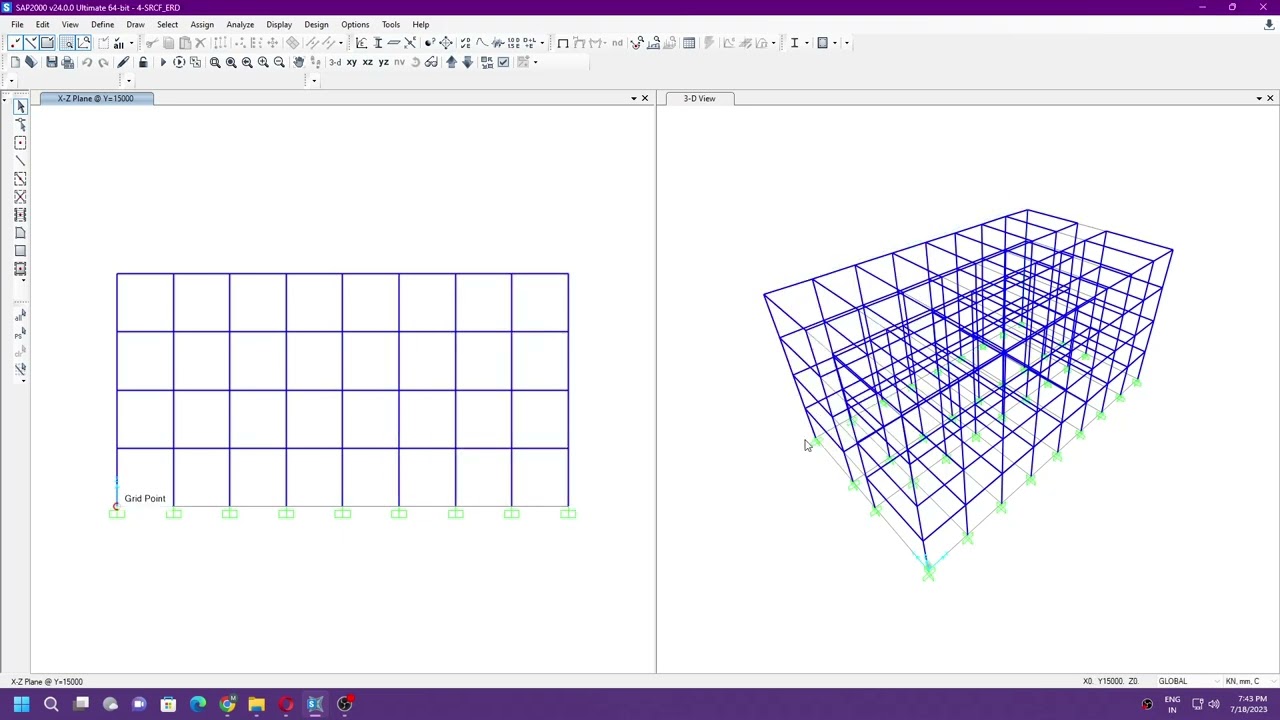
Task: Click Set Display Options checkbox icon
Action: [503, 62]
